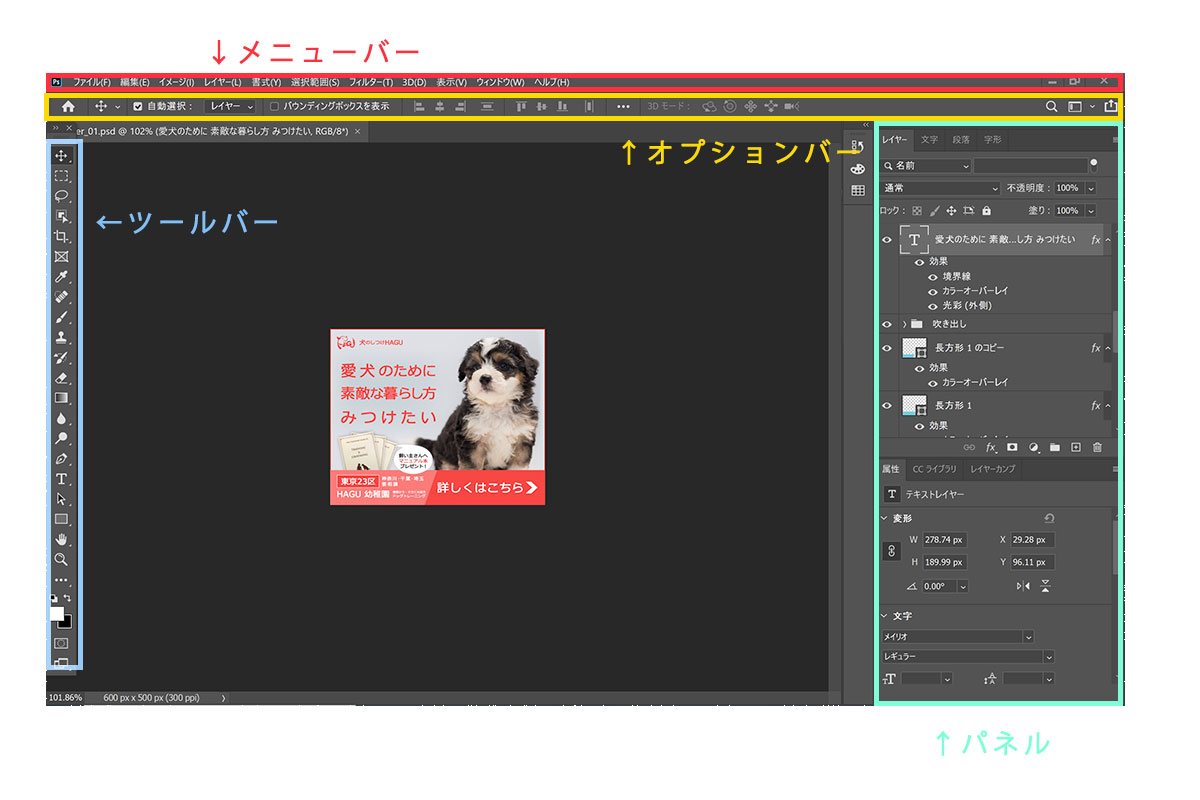Select the Frame tool
This screenshot has width=1200, height=800.
61,257
